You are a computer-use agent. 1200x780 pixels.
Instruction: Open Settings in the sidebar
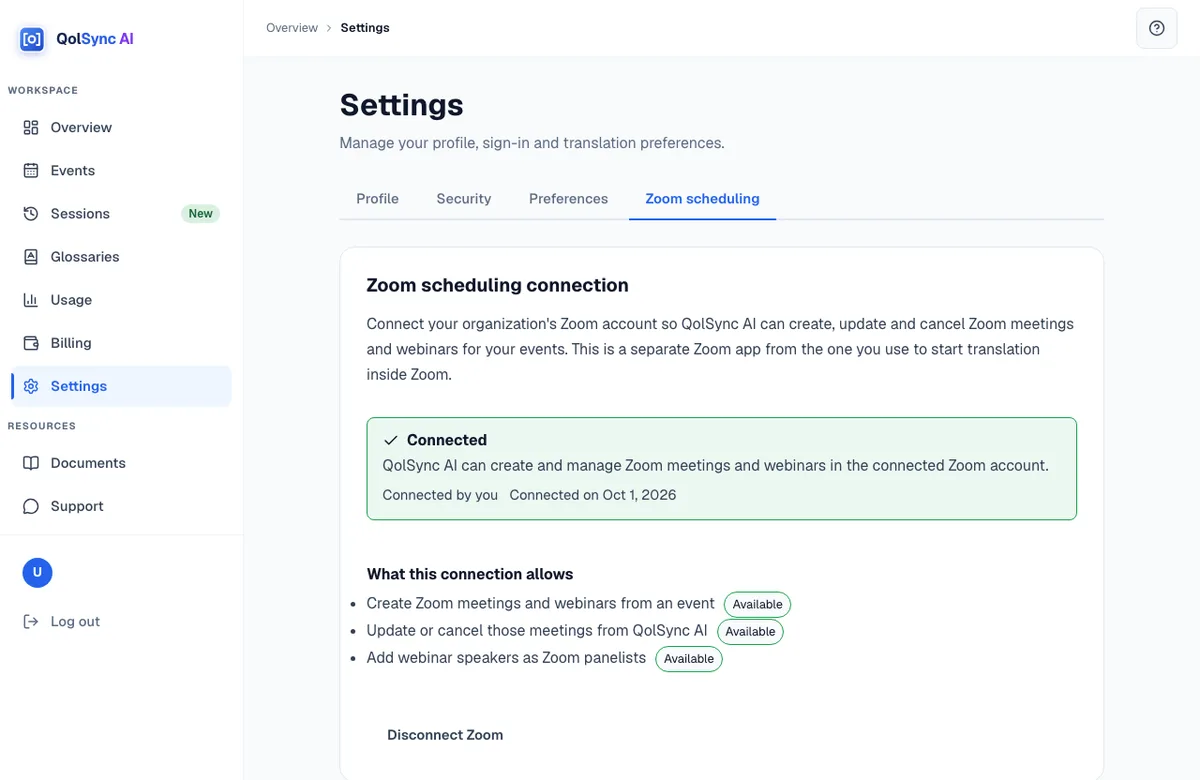pos(121,386)
